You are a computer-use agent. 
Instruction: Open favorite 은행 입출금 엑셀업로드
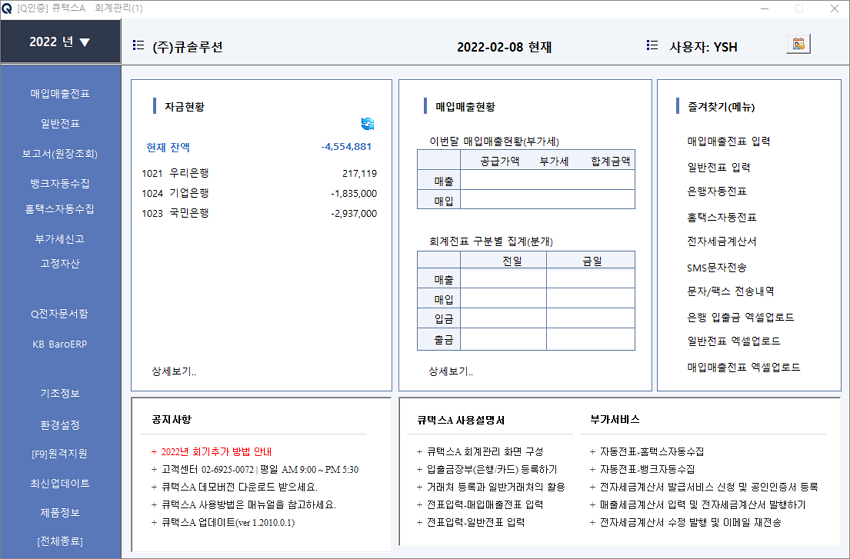pos(740,317)
